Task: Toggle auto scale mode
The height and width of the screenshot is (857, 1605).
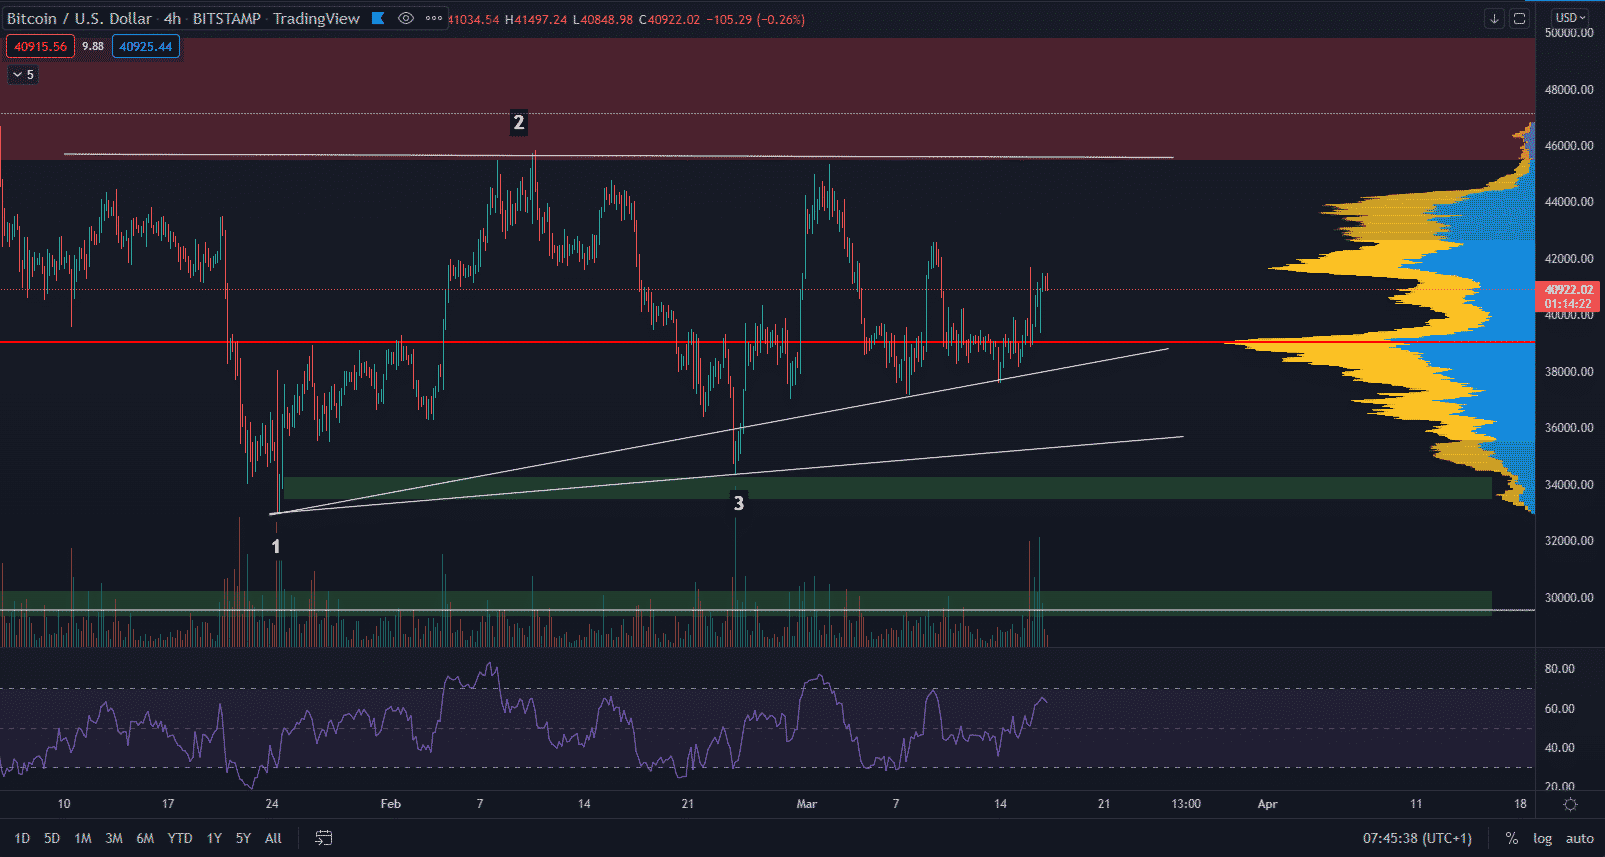Action: (1579, 838)
